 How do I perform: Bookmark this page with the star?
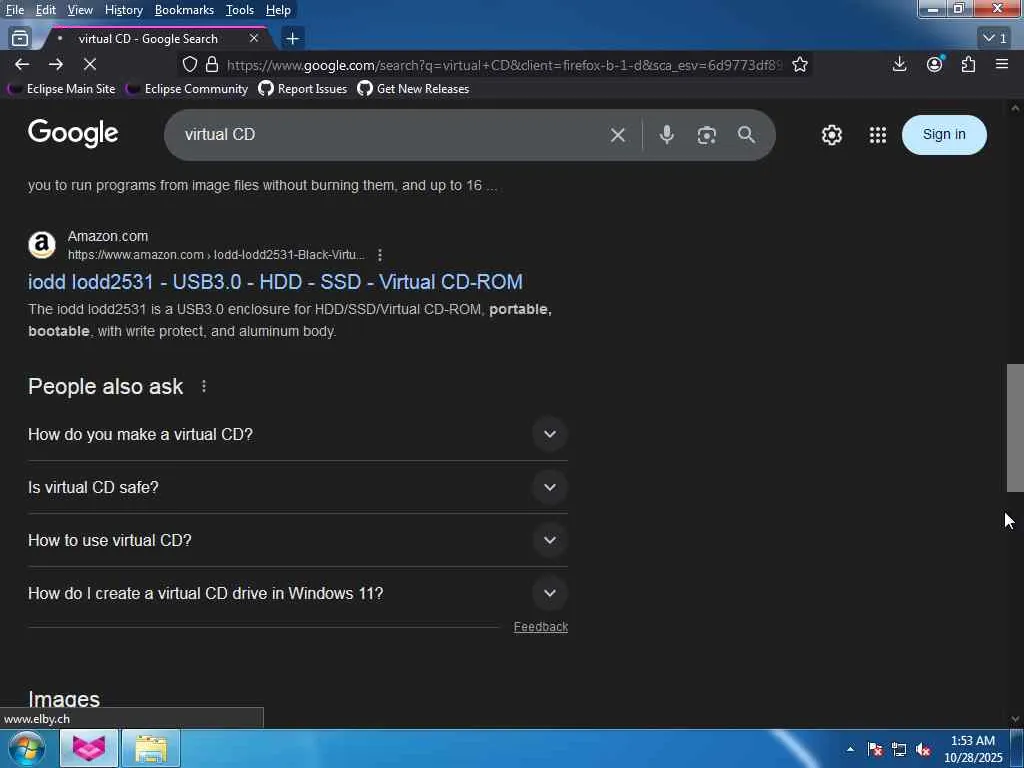(800, 64)
